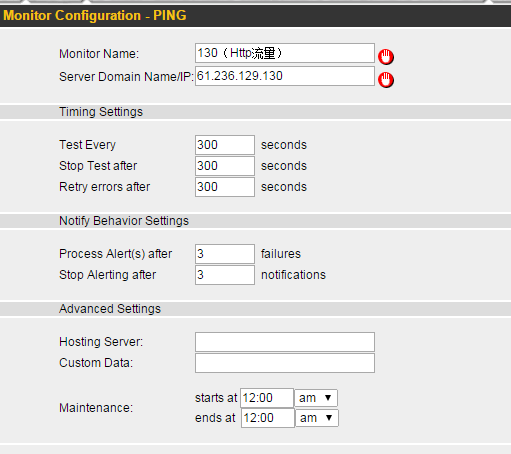Click the Advanced Settings section header
Screen dimensions: 511x454
[x=255, y=309]
